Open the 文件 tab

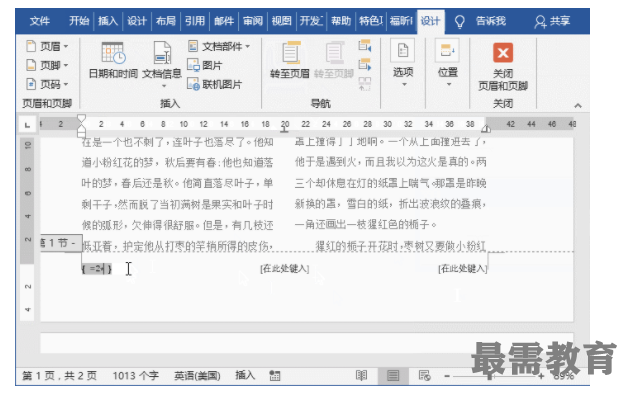(40, 21)
